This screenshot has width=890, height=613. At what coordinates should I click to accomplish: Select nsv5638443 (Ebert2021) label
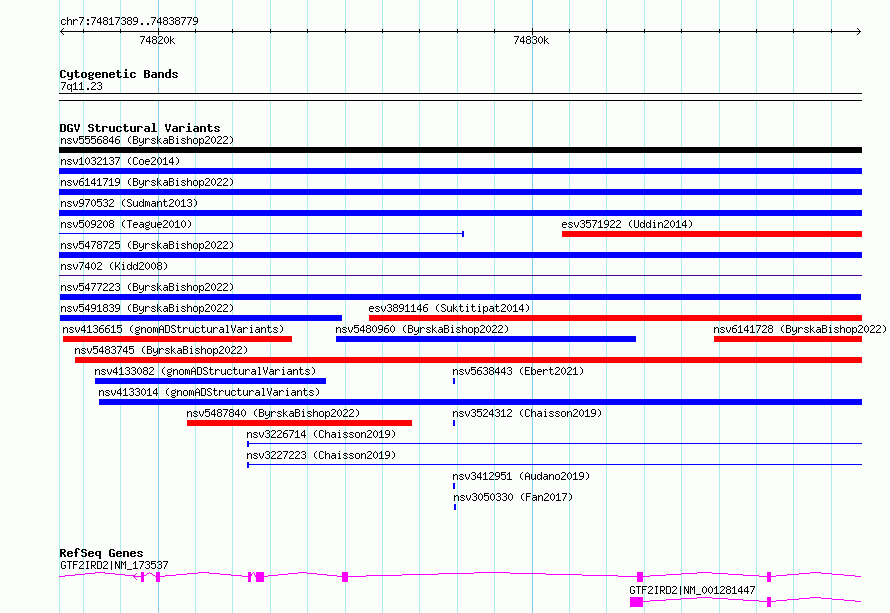click(518, 371)
